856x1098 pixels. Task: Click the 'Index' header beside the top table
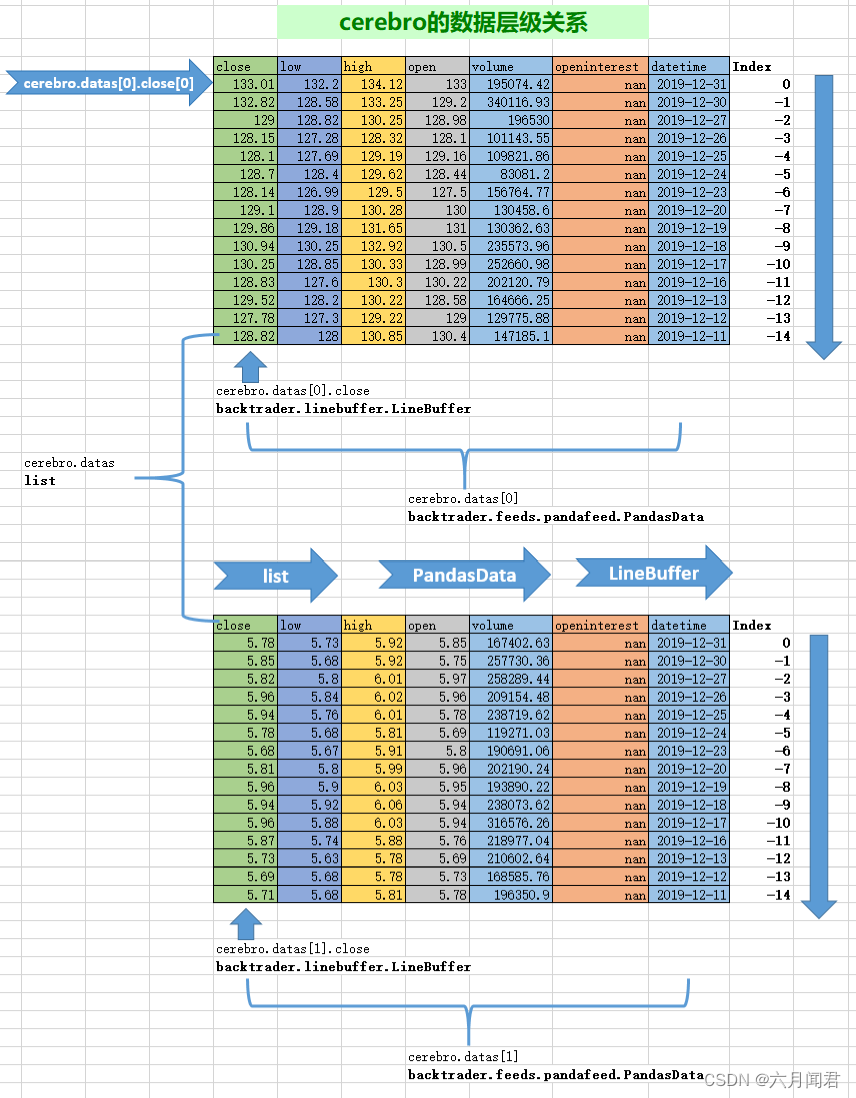[x=752, y=67]
